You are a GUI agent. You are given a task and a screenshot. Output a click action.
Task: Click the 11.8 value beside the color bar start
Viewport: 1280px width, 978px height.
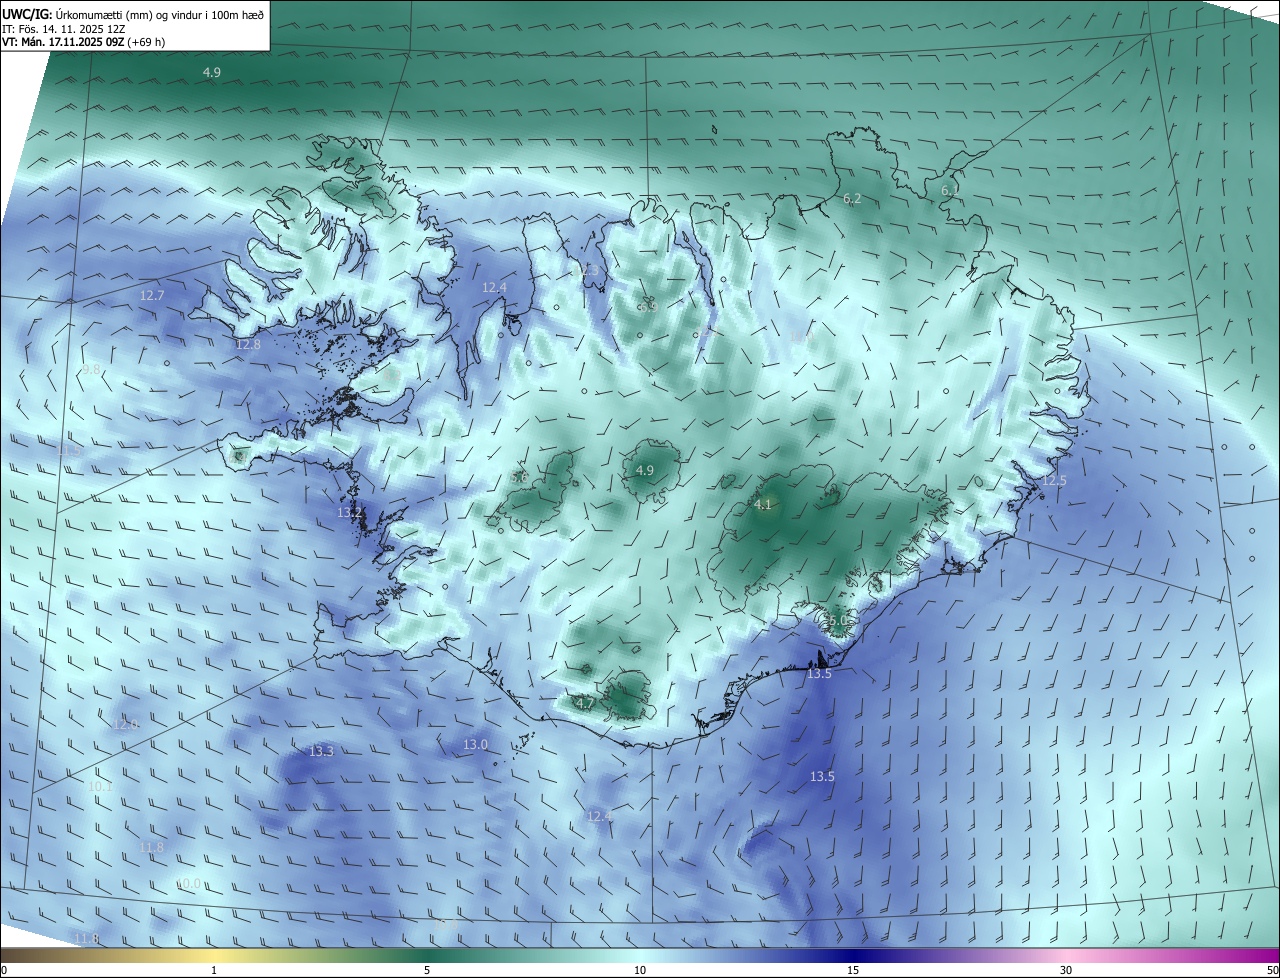[x=87, y=938]
